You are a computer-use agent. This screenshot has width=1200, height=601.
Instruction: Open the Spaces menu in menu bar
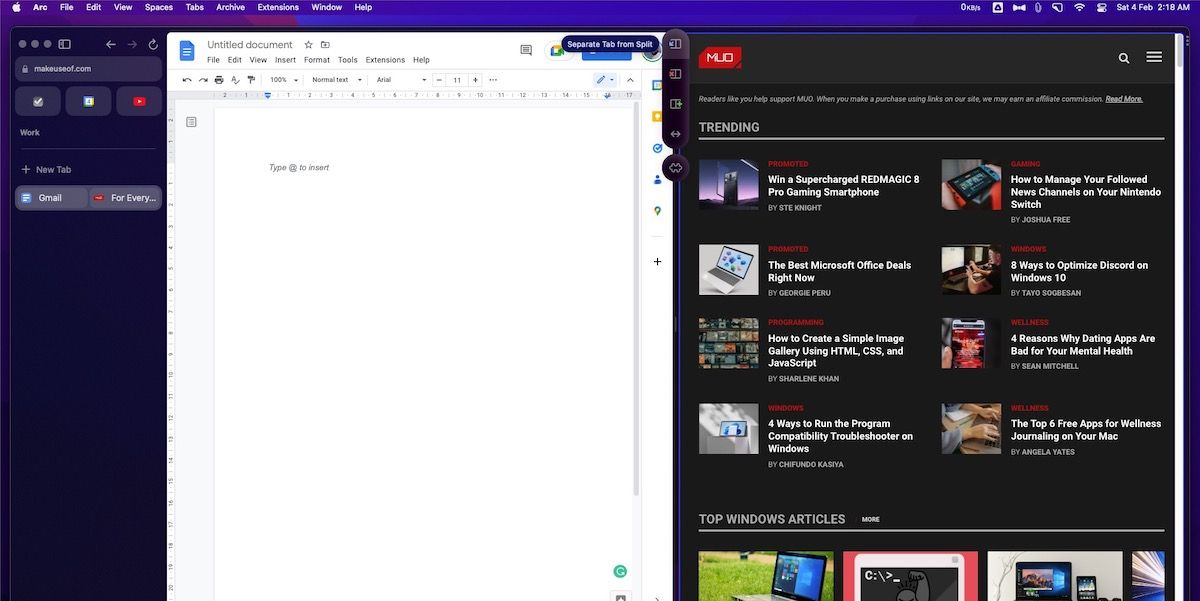[159, 7]
